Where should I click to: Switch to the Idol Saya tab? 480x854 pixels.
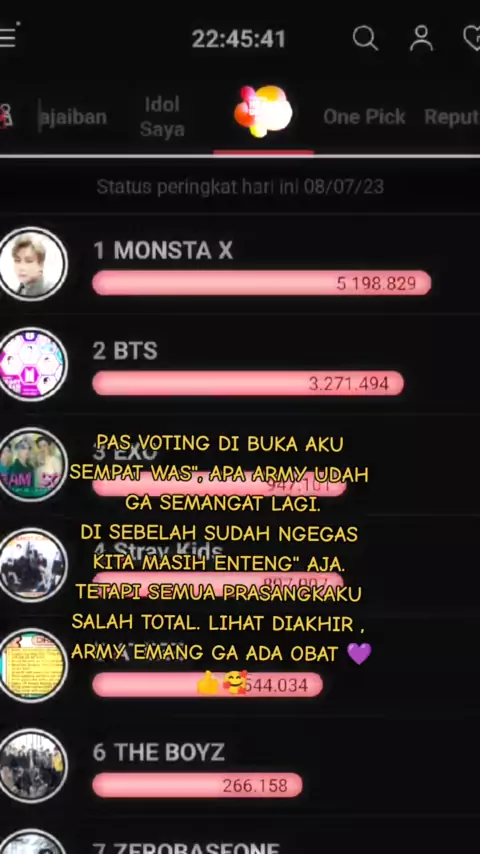point(162,117)
